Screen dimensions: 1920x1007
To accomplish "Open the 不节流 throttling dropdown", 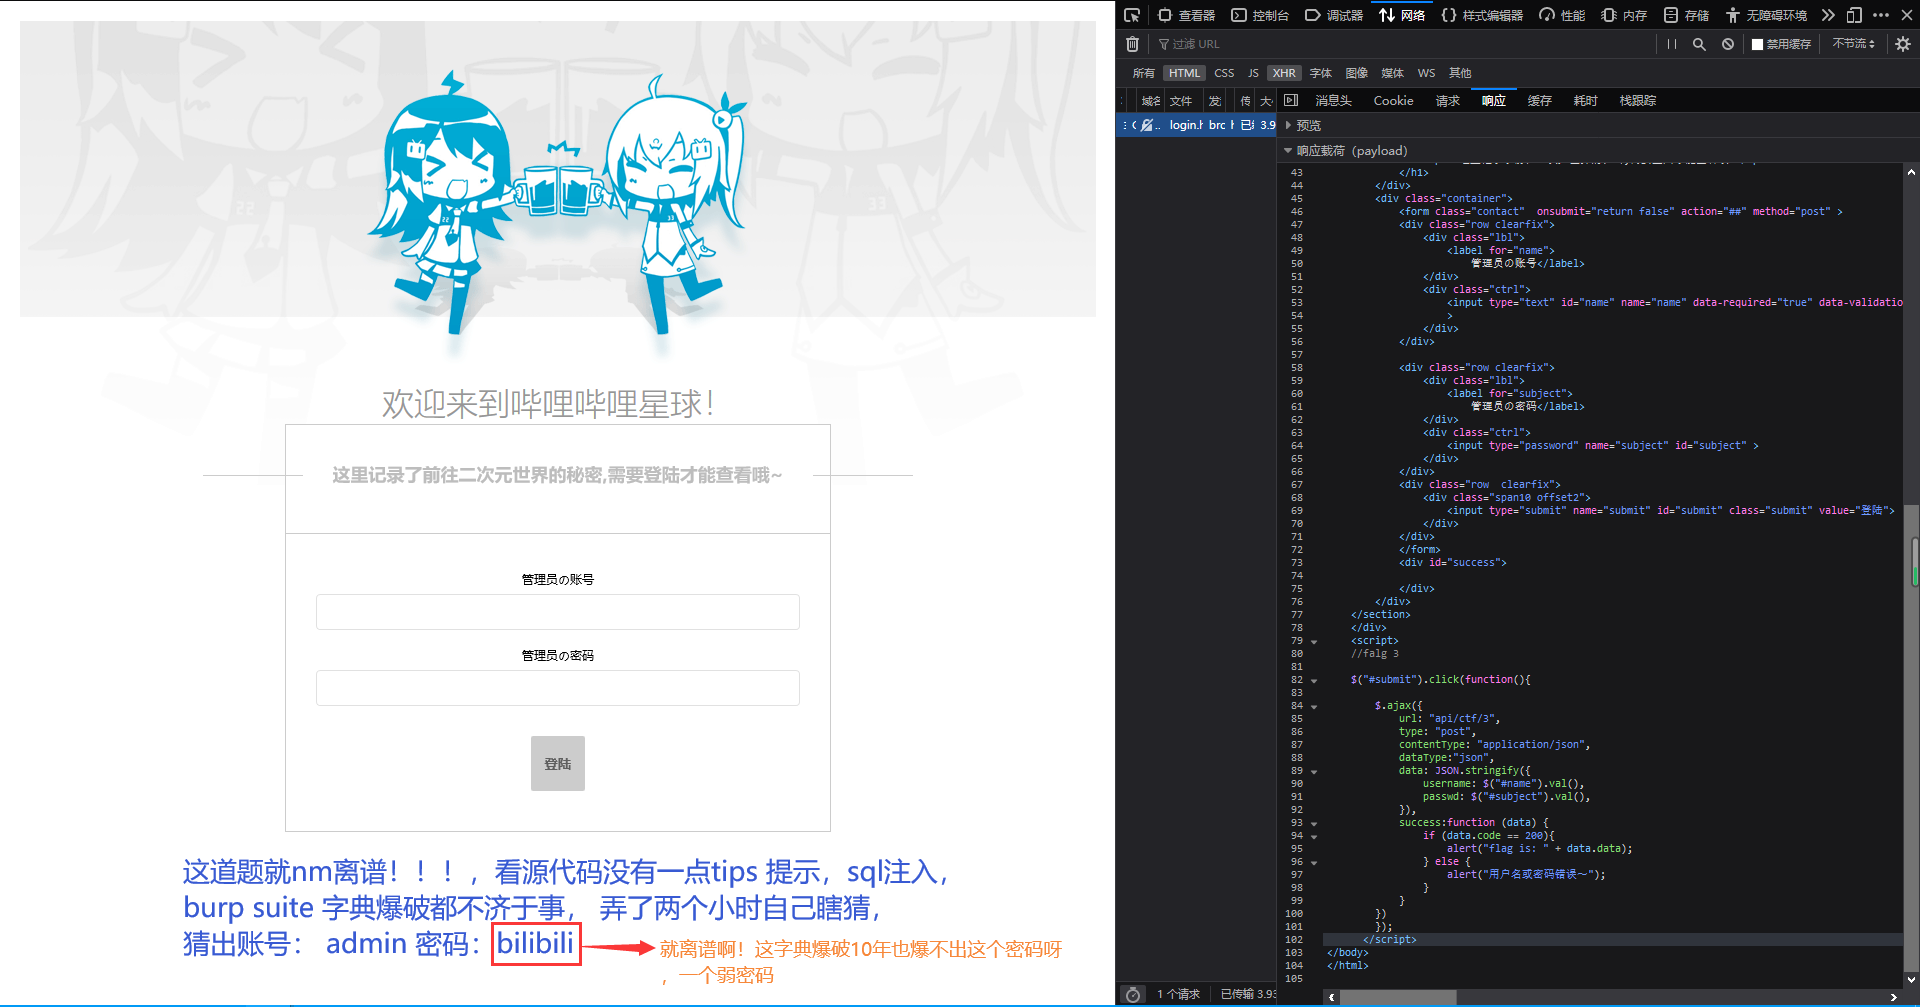I will [1854, 44].
